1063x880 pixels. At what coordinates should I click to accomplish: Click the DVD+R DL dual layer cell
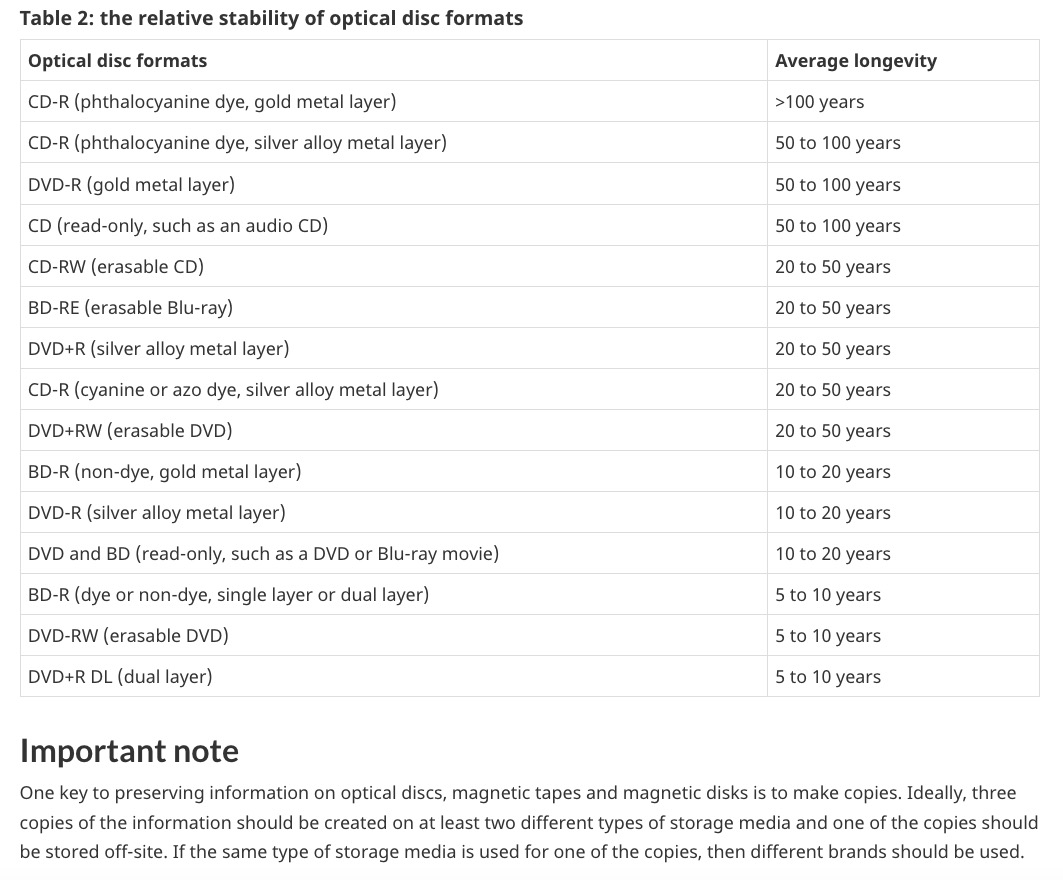(394, 677)
